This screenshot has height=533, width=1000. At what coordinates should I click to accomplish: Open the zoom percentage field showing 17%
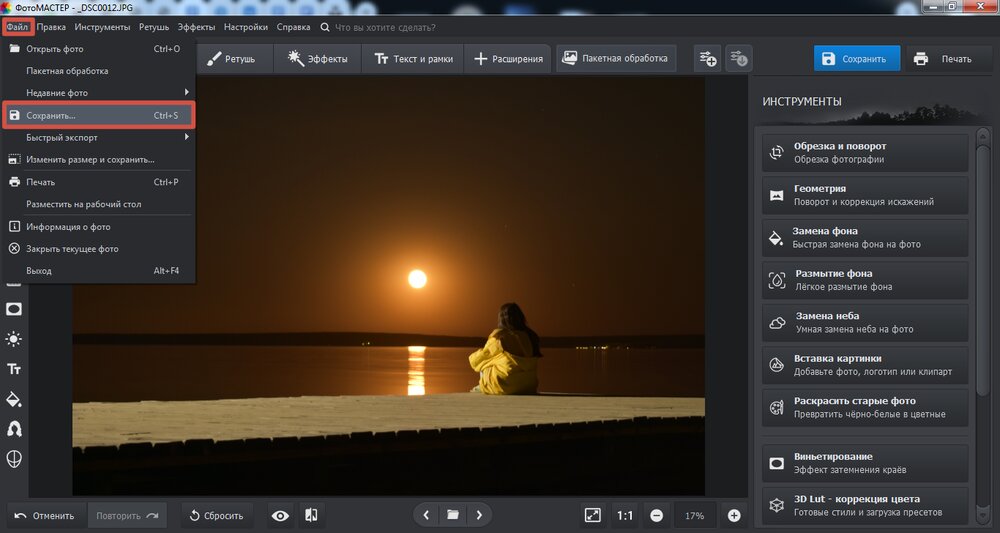(695, 515)
